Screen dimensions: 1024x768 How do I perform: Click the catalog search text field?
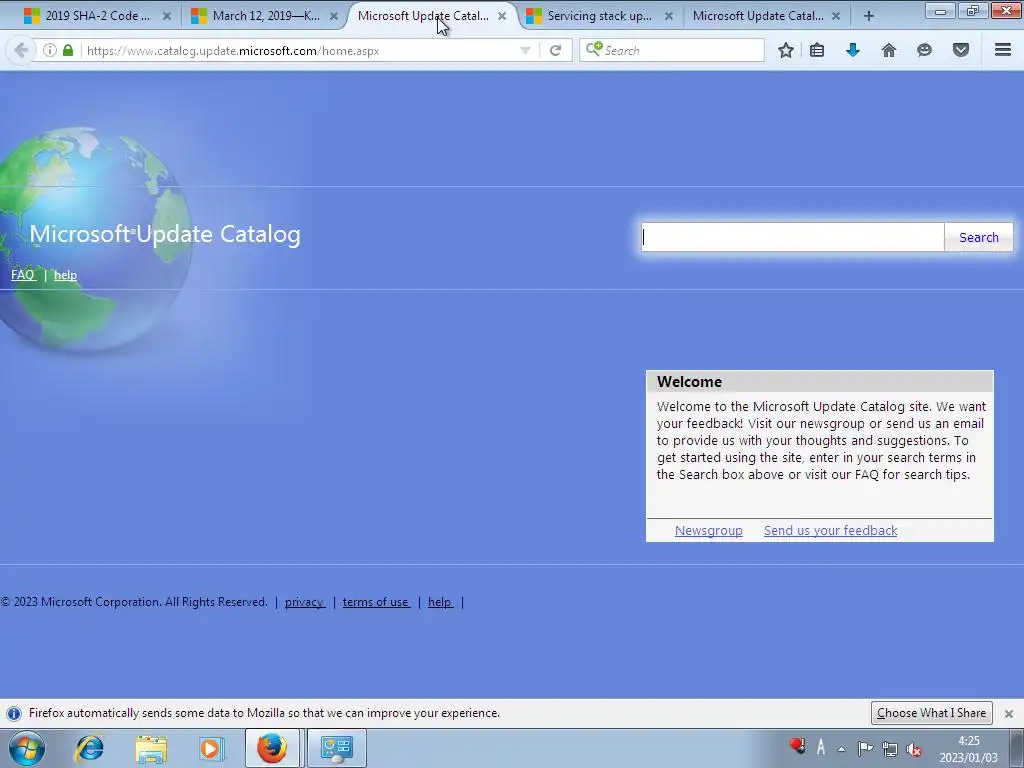793,237
